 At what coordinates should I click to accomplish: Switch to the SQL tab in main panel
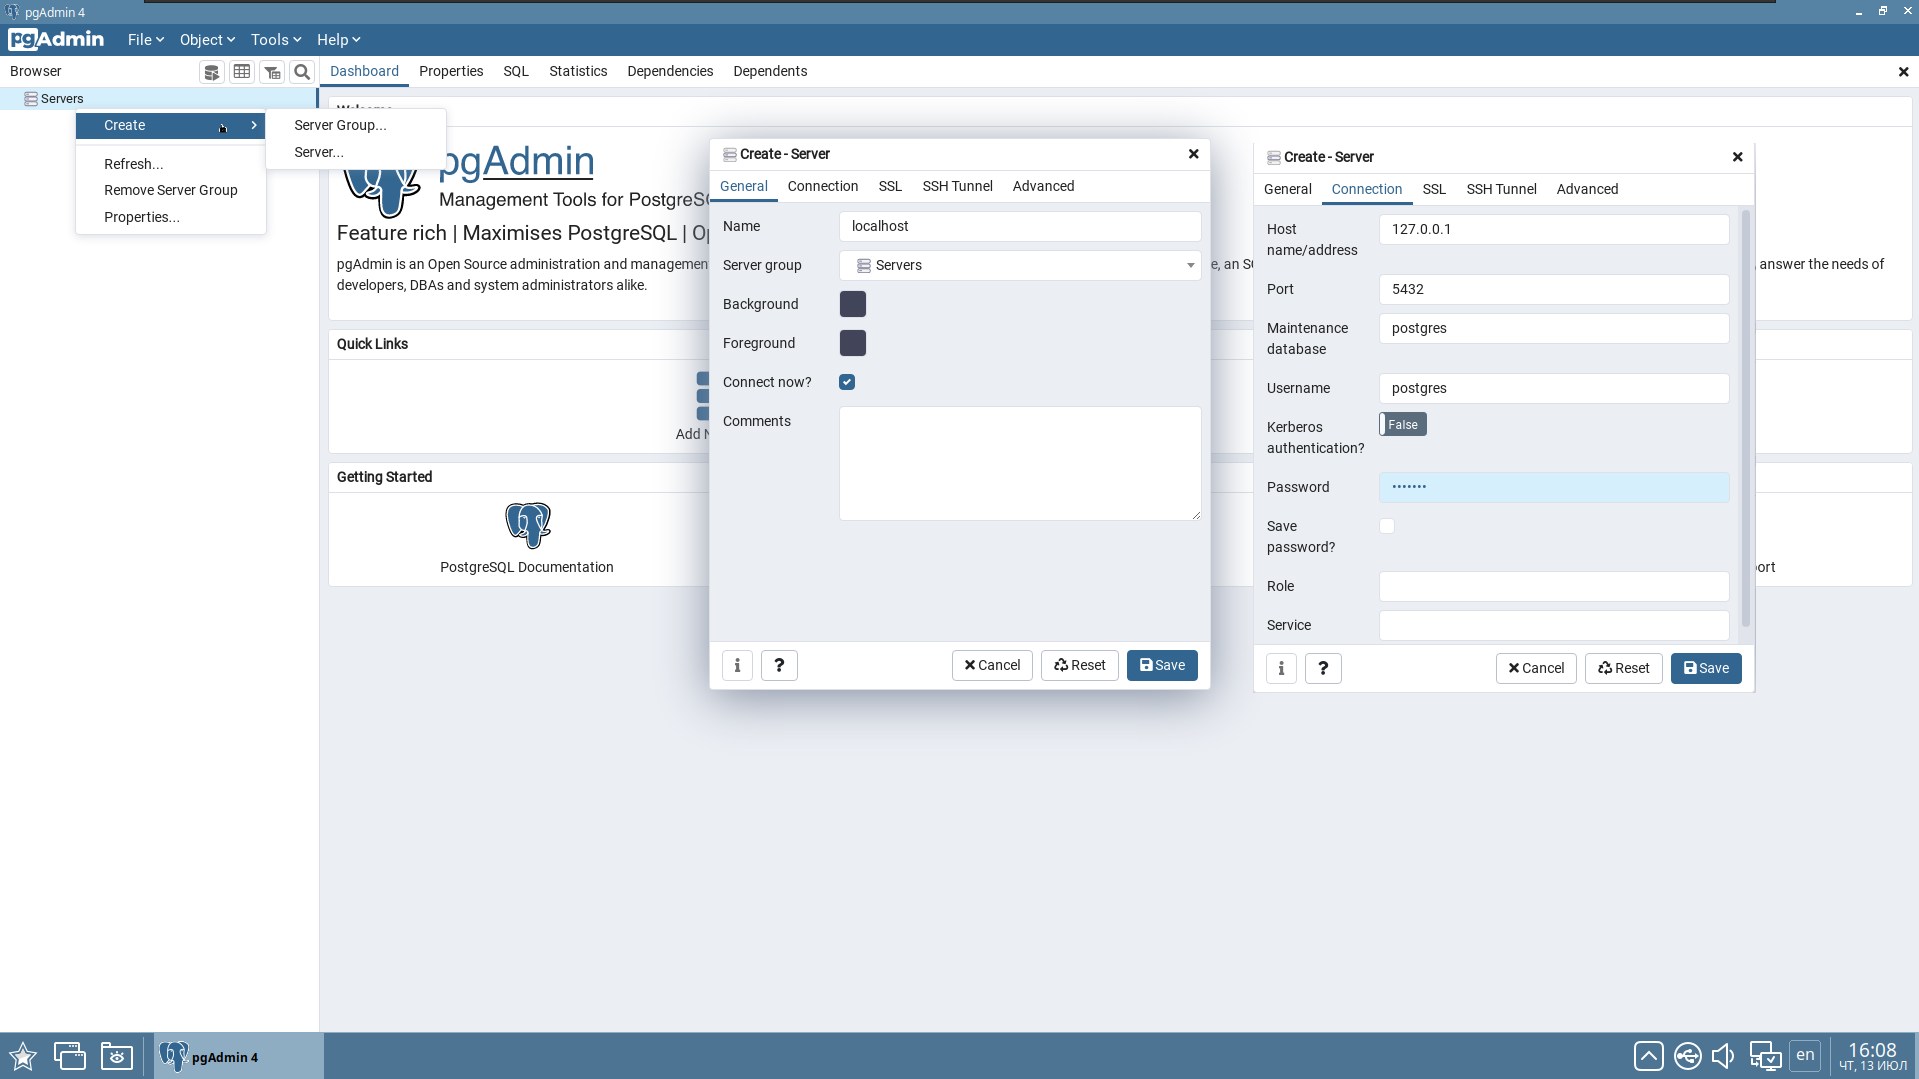[516, 71]
